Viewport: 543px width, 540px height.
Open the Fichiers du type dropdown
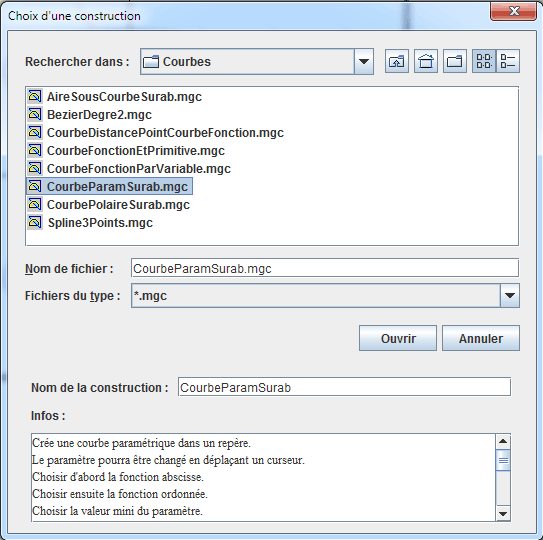click(x=510, y=295)
